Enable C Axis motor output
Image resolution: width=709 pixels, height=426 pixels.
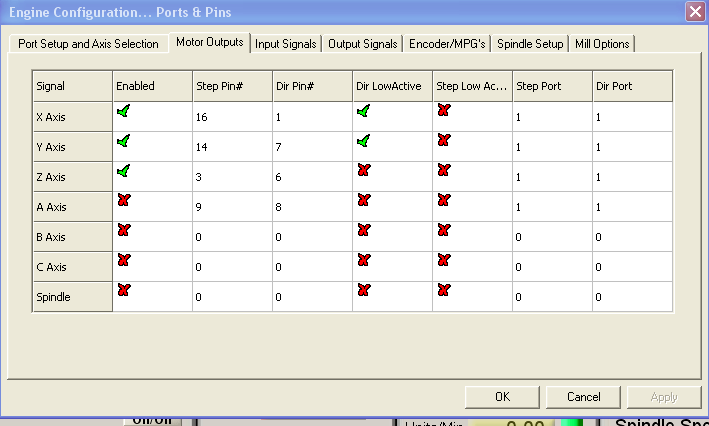coord(124,261)
